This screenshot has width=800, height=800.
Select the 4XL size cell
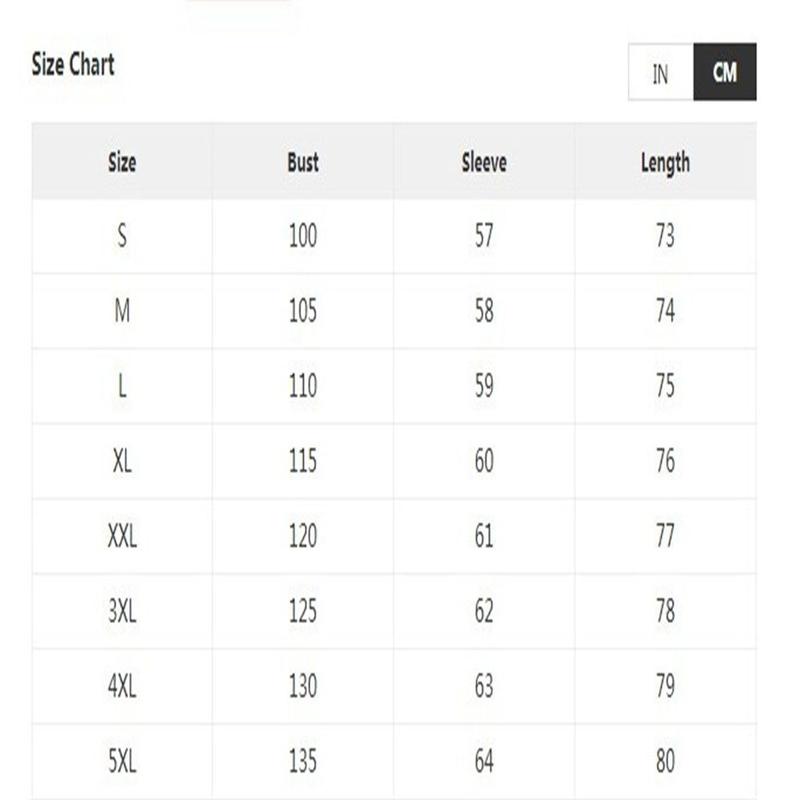tap(122, 686)
